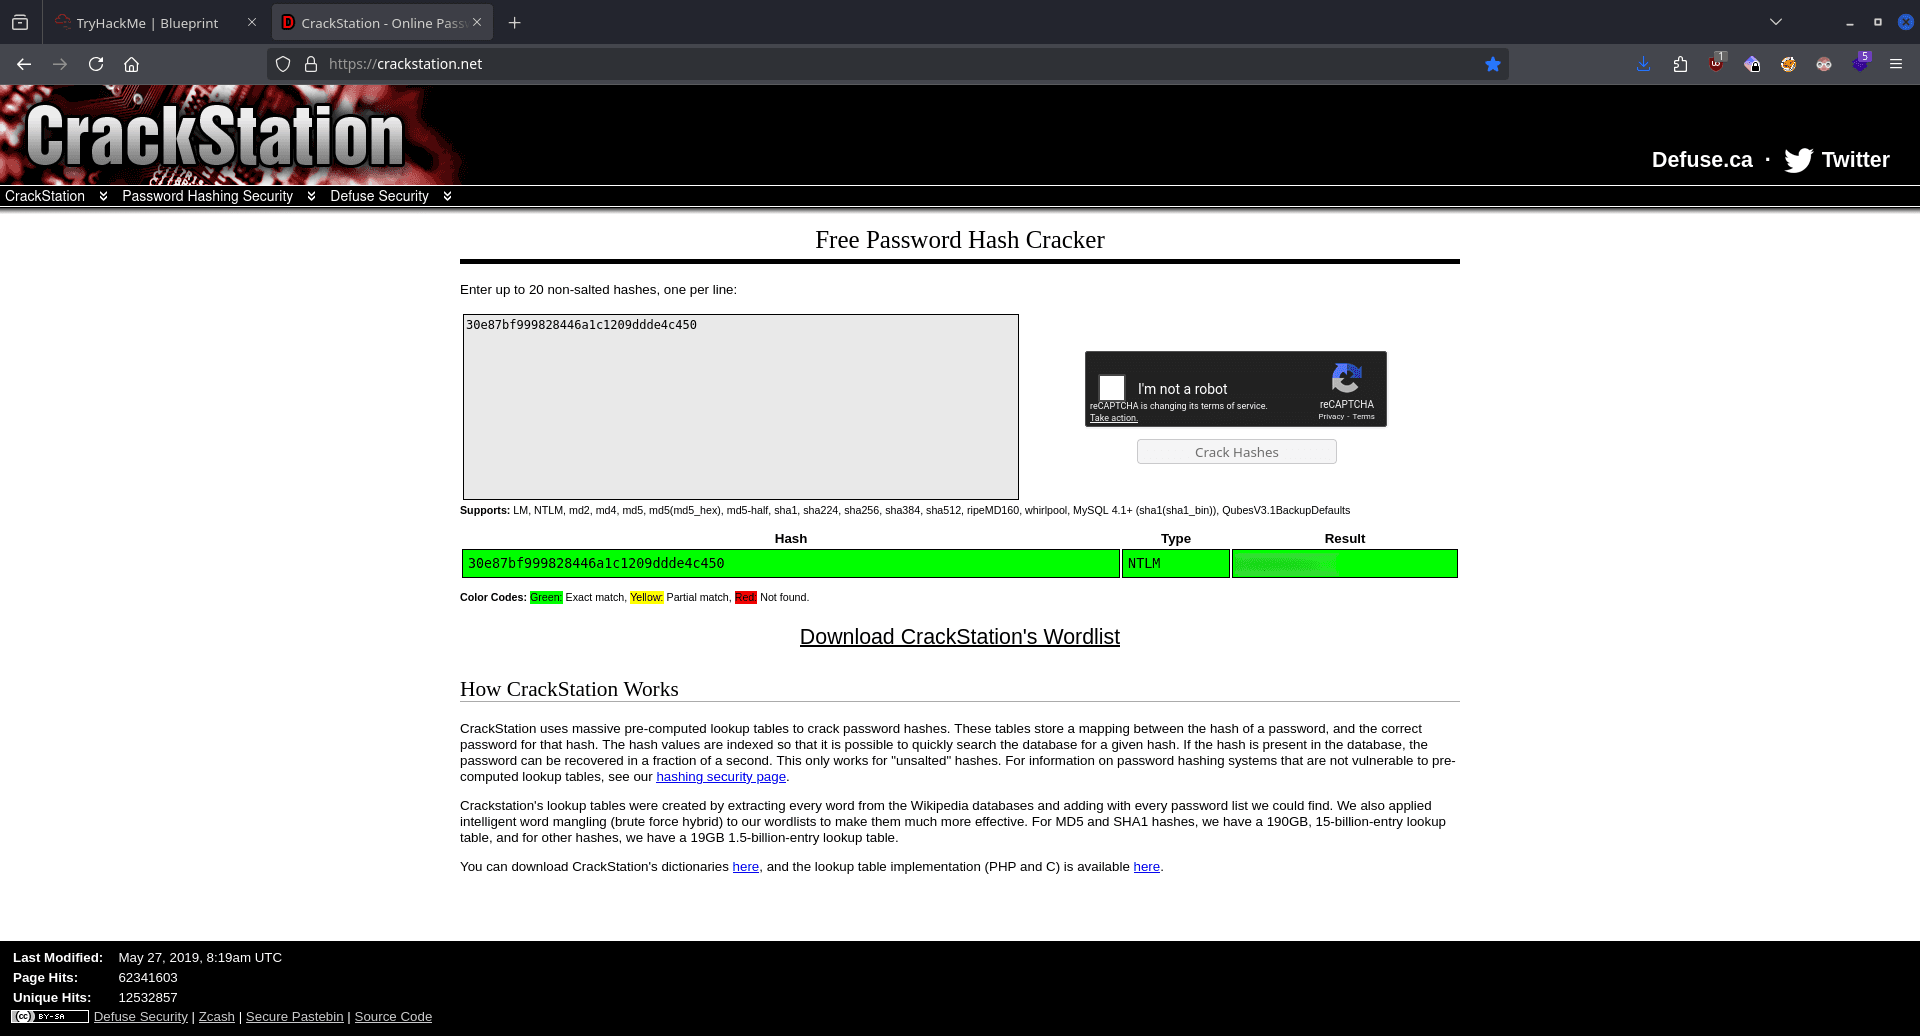The image size is (1920, 1036).
Task: Check the I'm not a robot box
Action: click(1111, 388)
